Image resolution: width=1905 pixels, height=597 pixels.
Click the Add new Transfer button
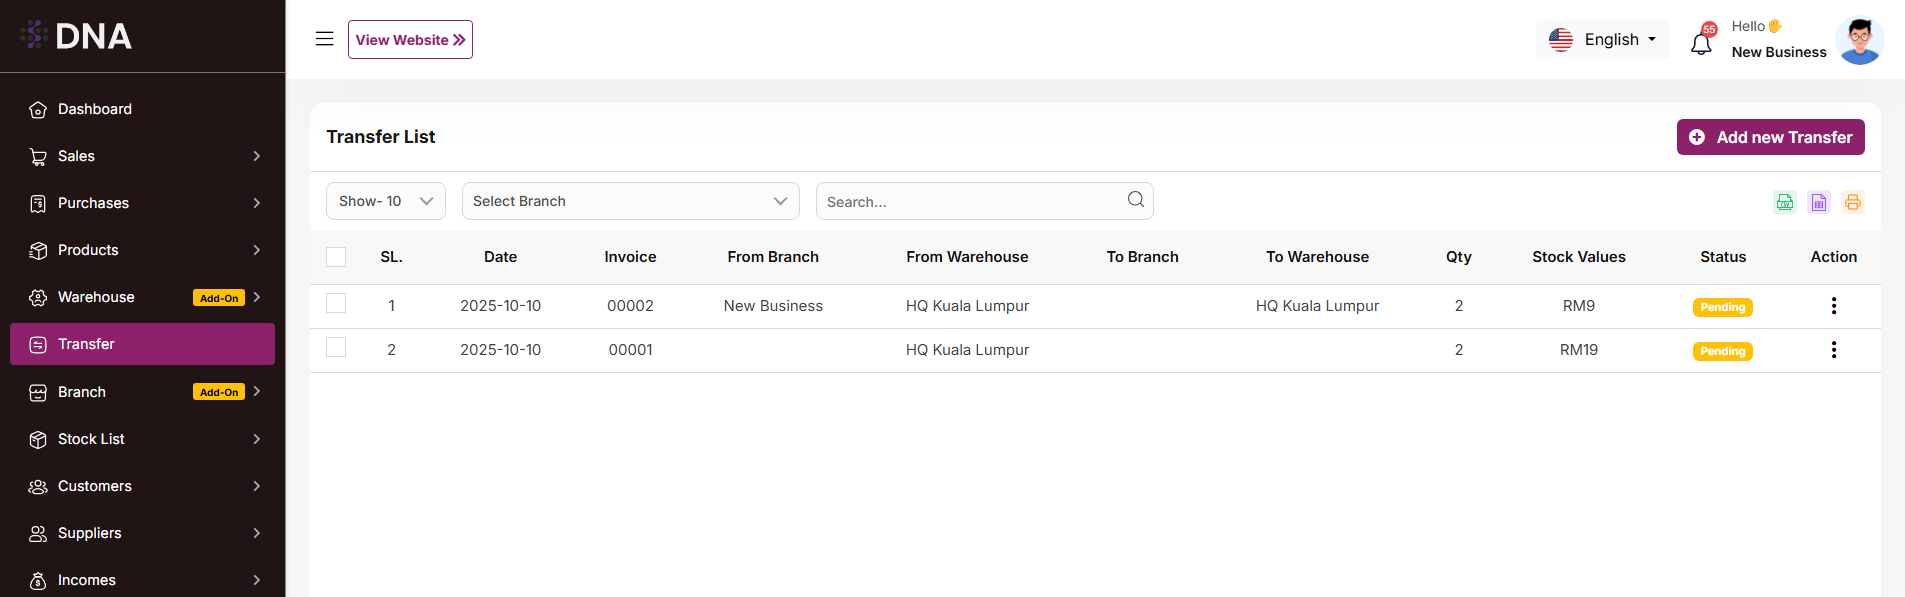pos(1770,137)
